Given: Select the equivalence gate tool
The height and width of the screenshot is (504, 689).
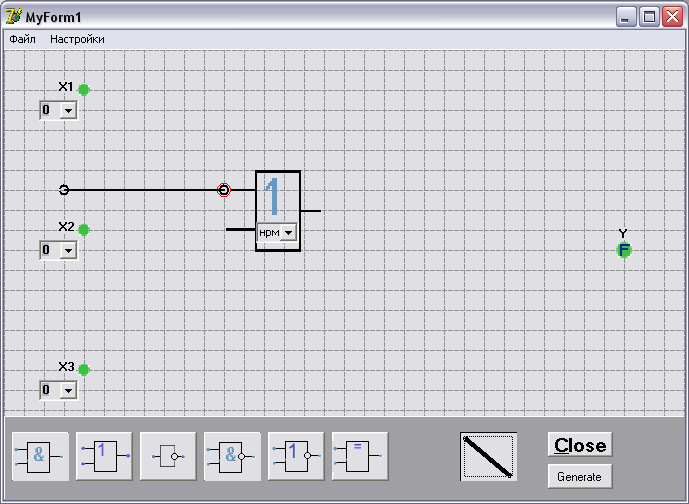Looking at the screenshot, I should pos(360,456).
